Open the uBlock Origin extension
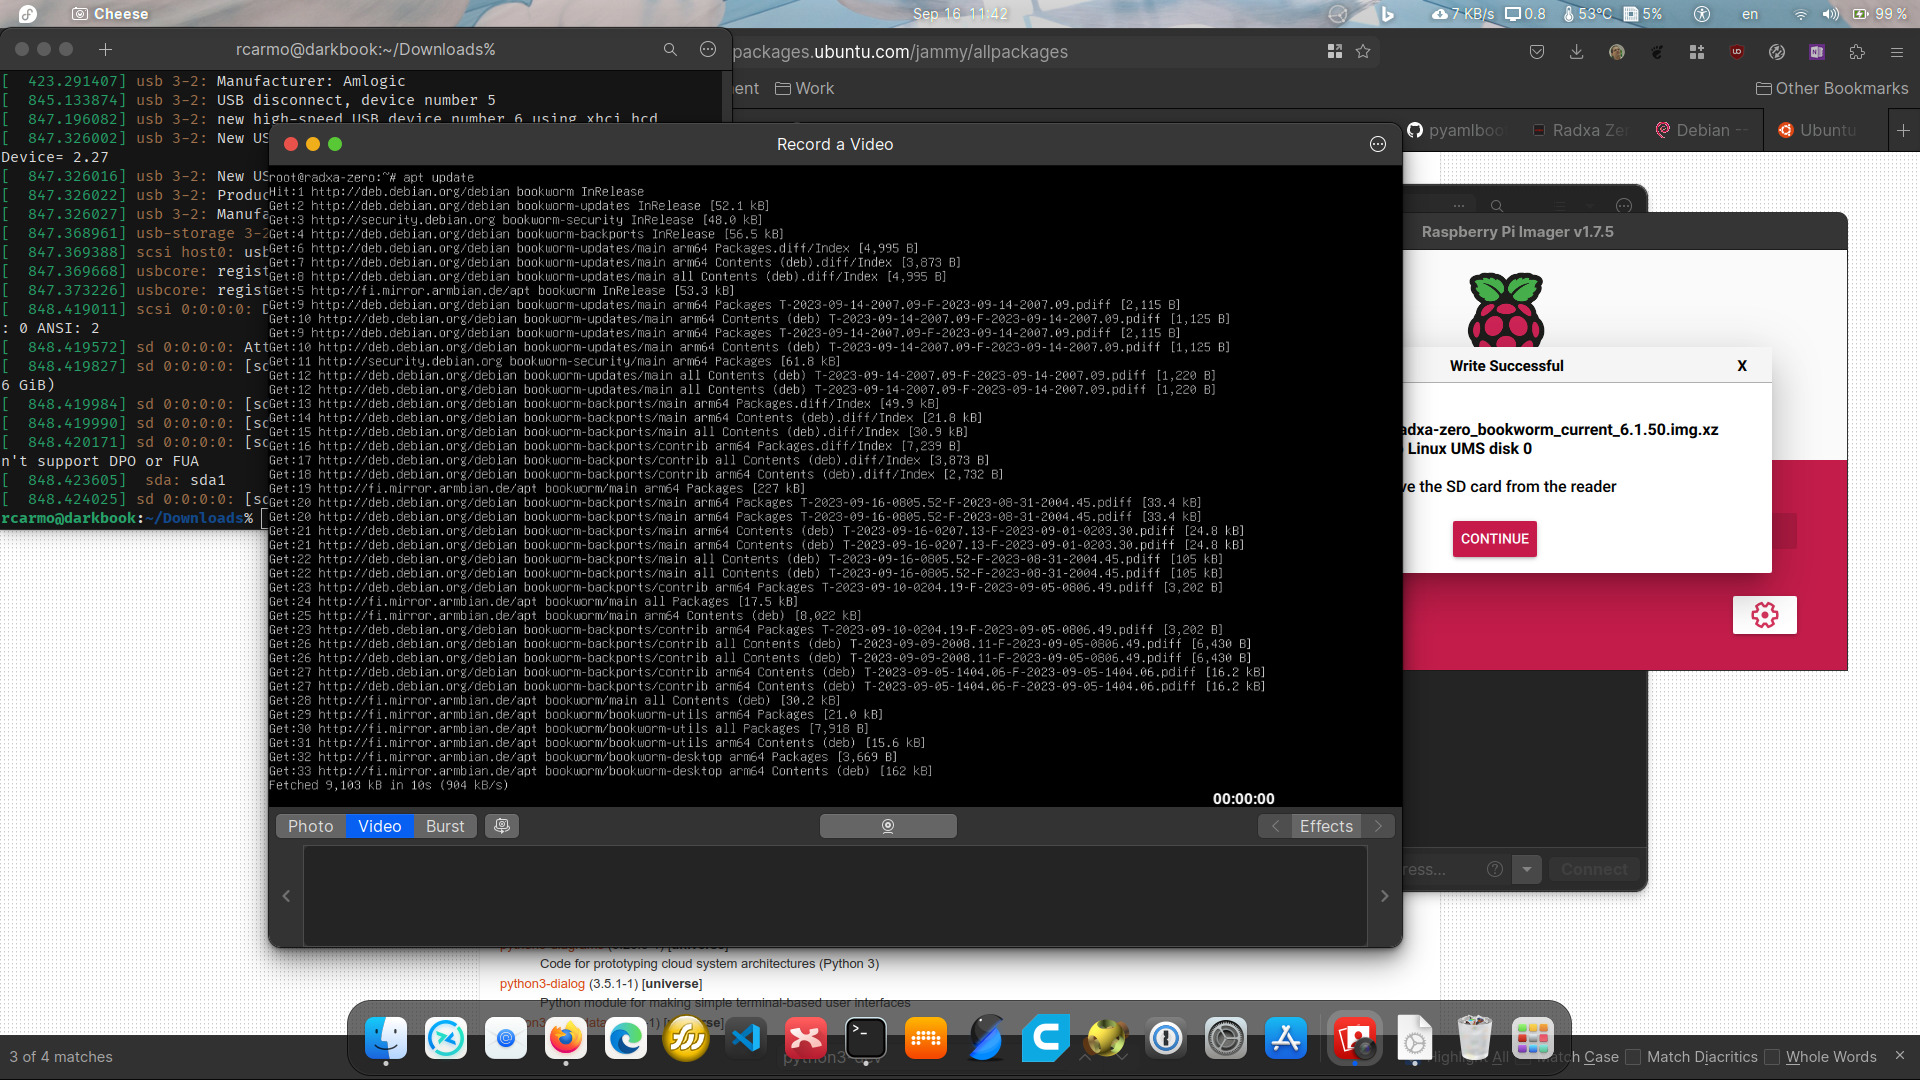The height and width of the screenshot is (1080, 1920). click(x=1737, y=52)
